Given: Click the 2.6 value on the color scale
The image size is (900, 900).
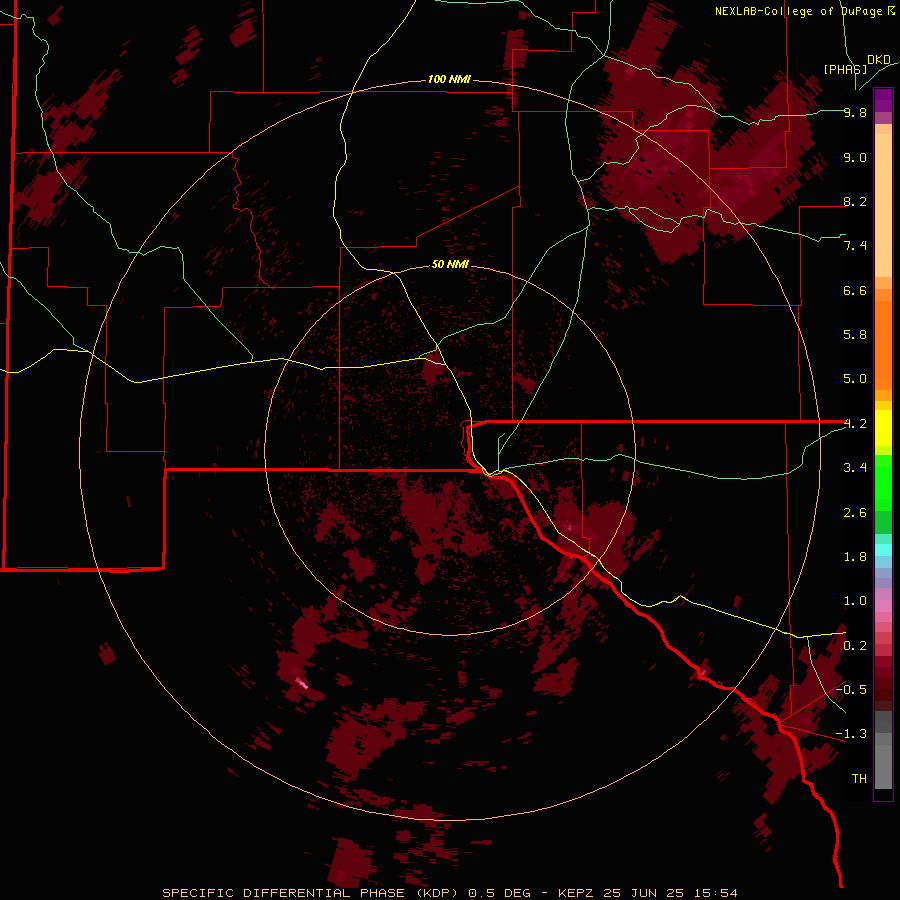Looking at the screenshot, I should (855, 513).
